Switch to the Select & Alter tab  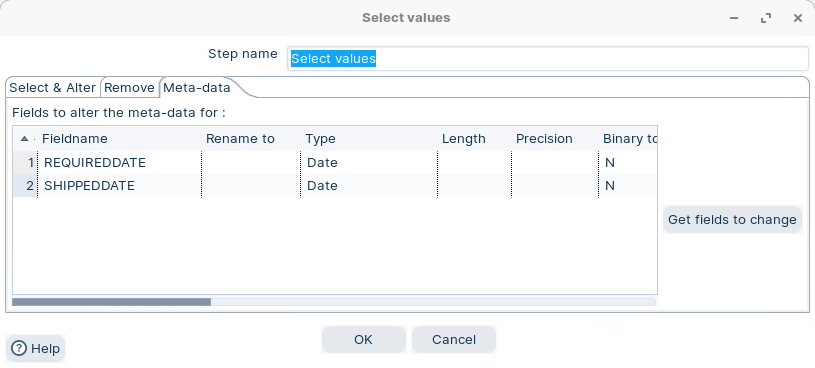coord(52,88)
